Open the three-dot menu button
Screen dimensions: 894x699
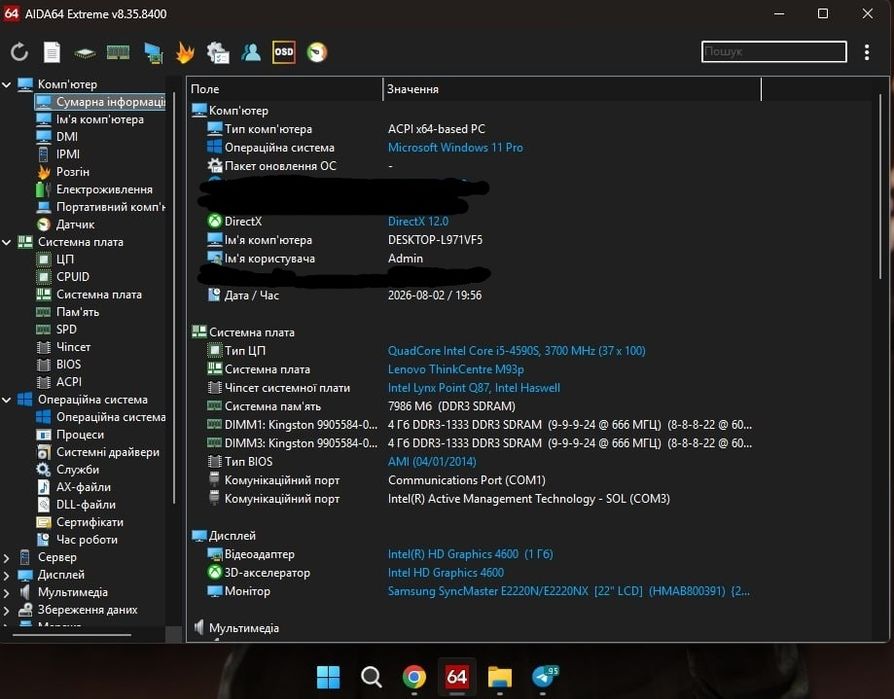click(x=867, y=52)
